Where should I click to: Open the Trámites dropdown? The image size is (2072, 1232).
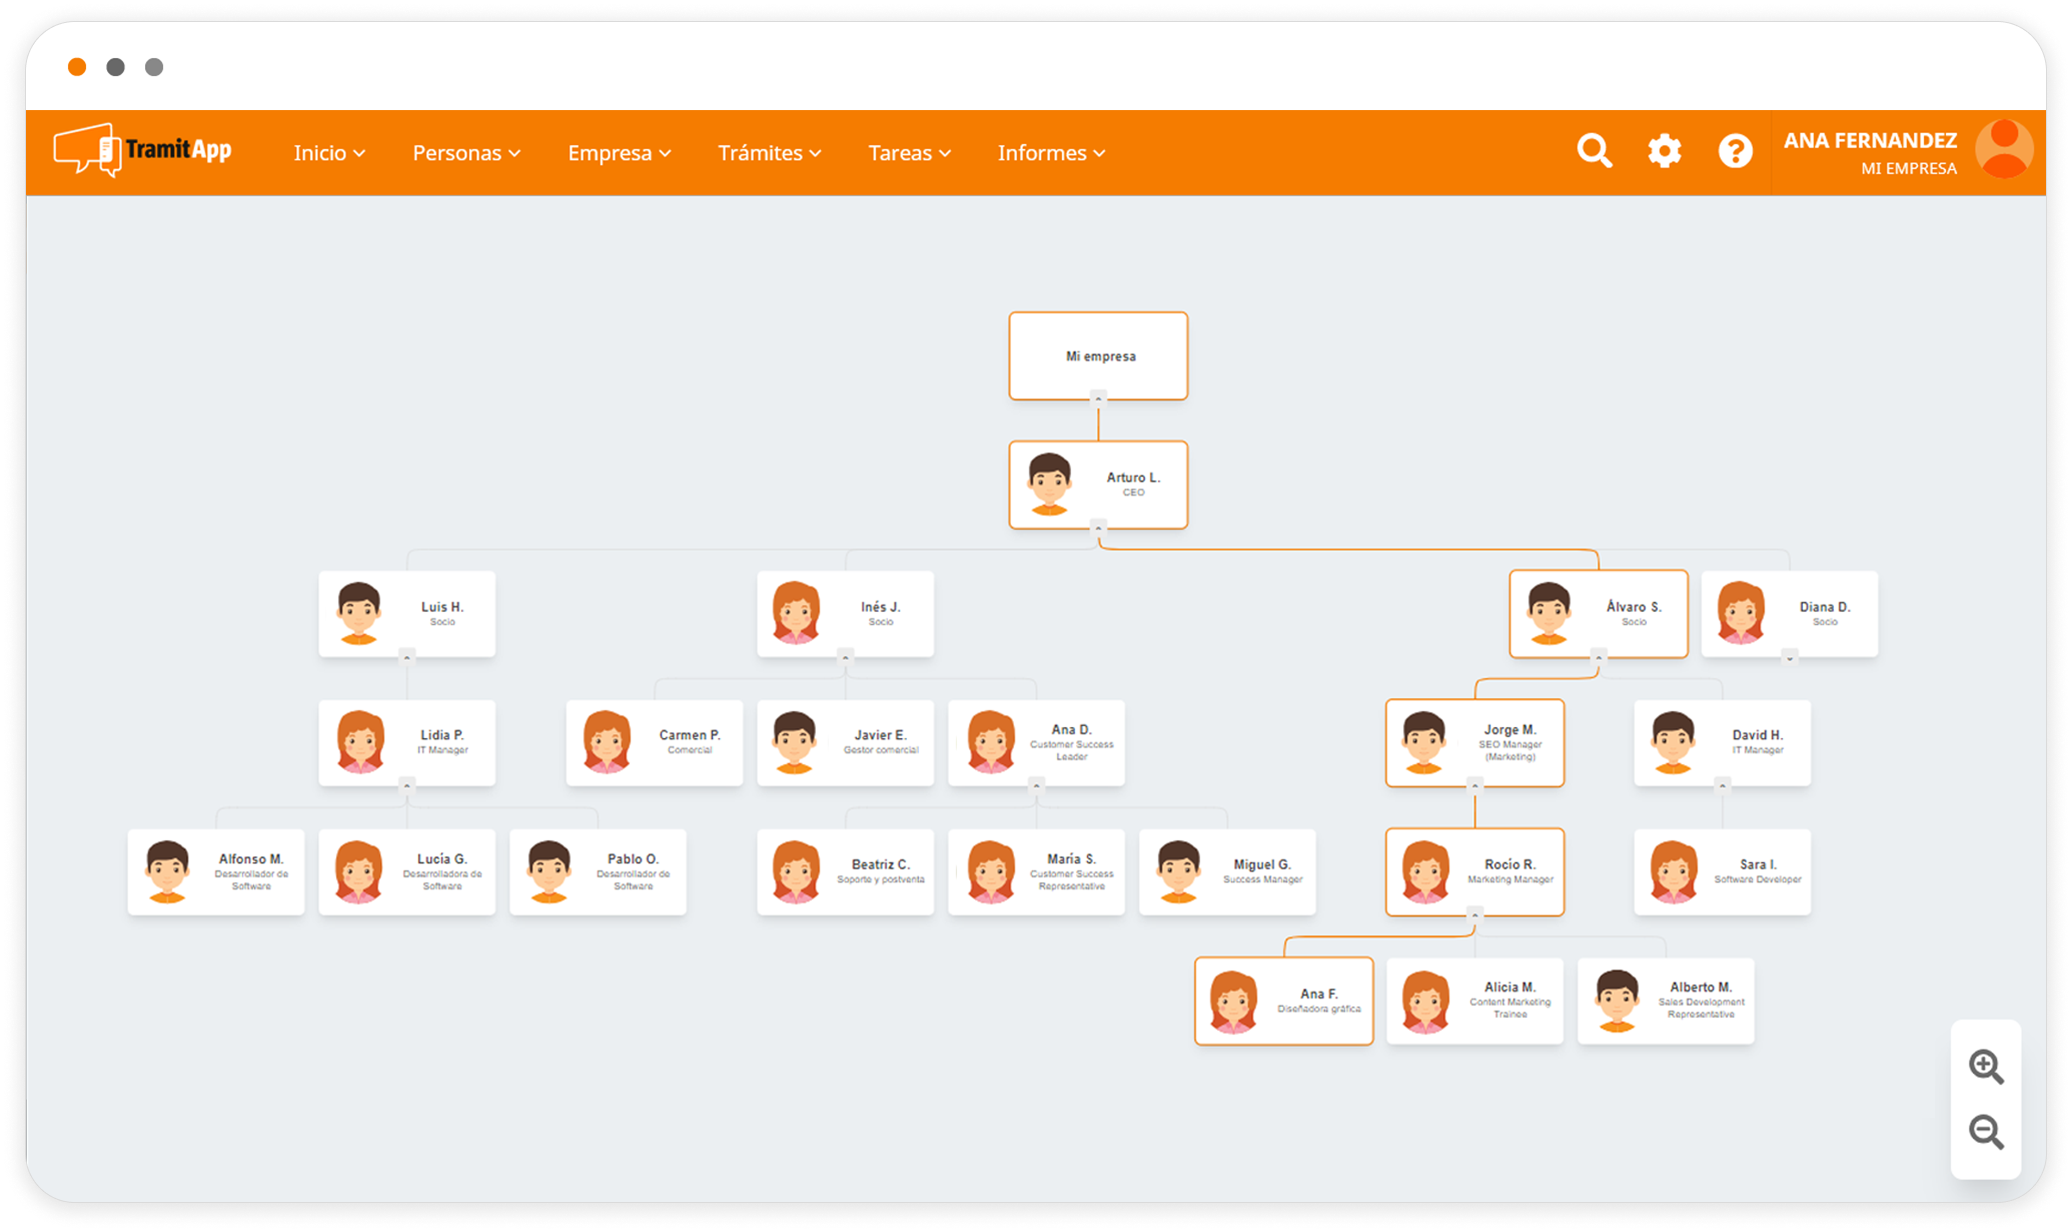coord(769,153)
